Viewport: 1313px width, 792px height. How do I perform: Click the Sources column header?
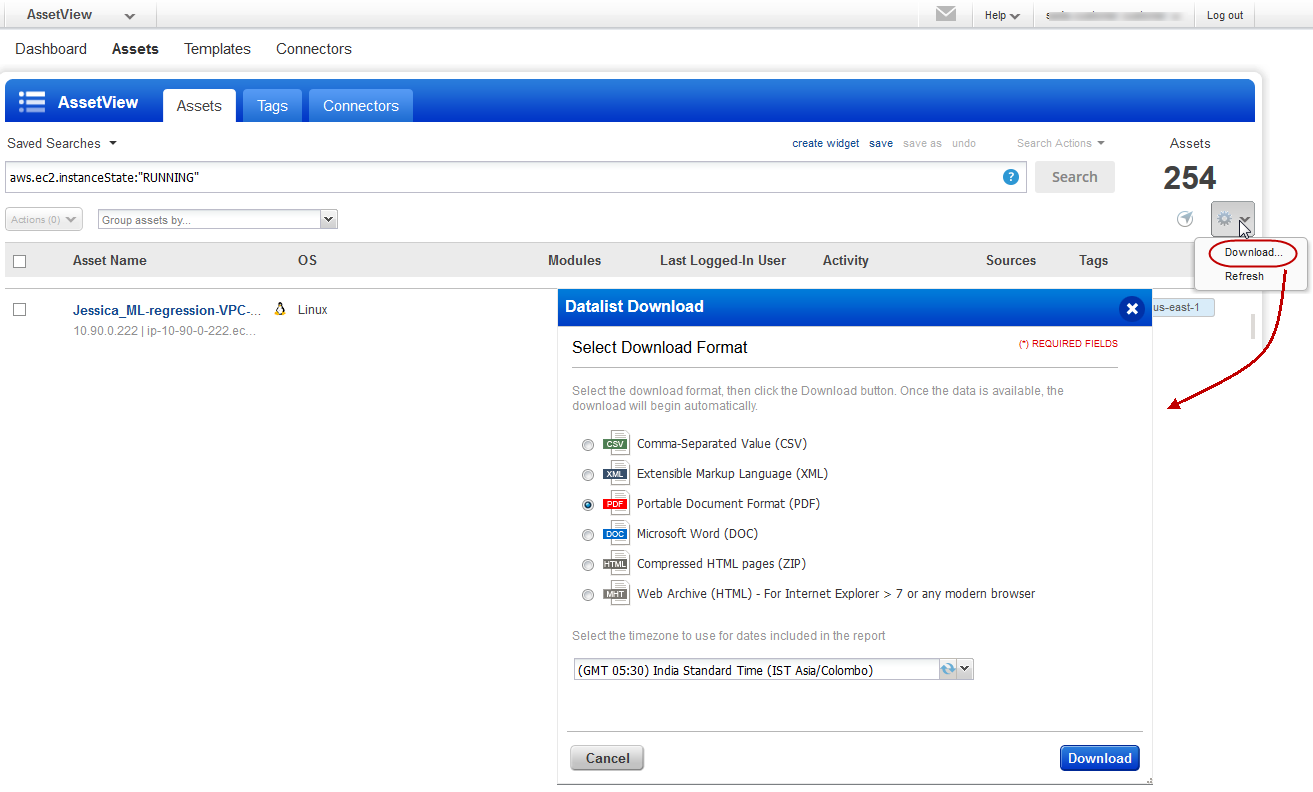coord(1011,260)
